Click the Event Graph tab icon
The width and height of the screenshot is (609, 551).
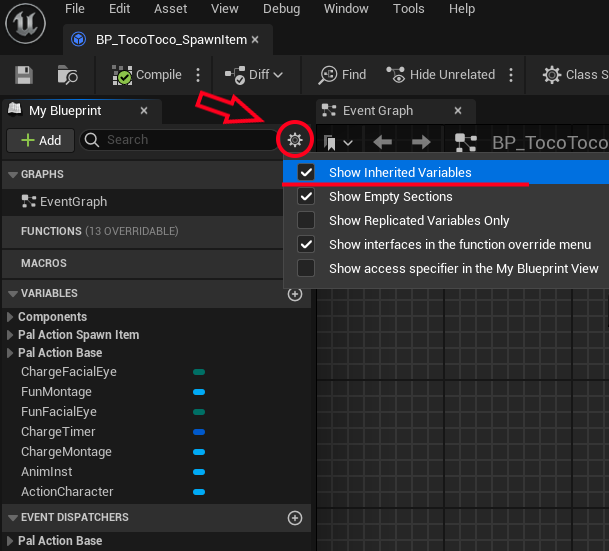[329, 110]
